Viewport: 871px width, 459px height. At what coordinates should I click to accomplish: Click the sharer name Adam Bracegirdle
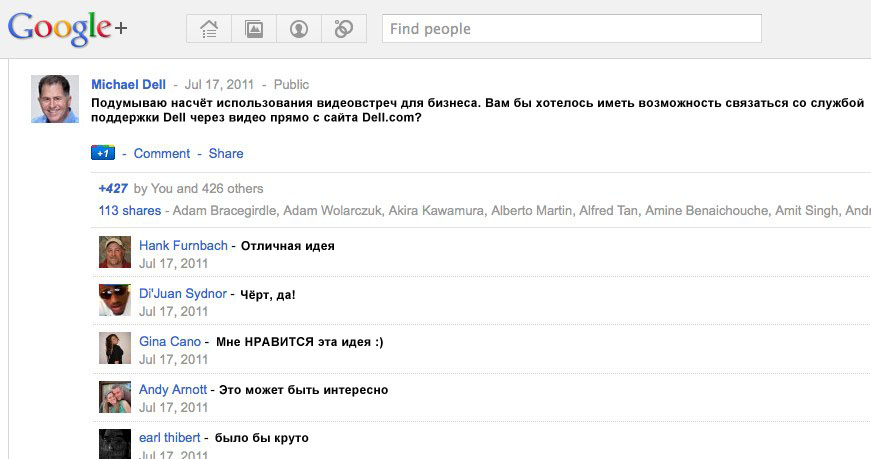[x=224, y=211]
